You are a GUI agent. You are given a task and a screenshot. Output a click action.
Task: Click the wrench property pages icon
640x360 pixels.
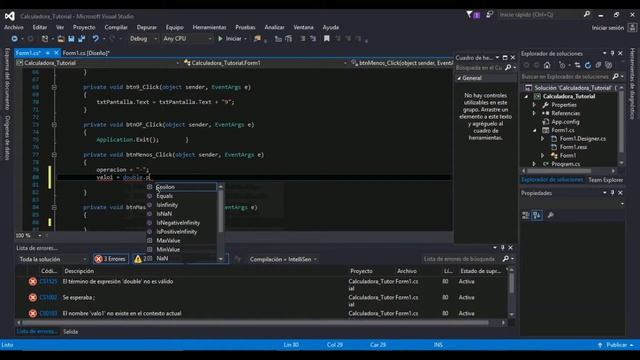tap(551, 215)
